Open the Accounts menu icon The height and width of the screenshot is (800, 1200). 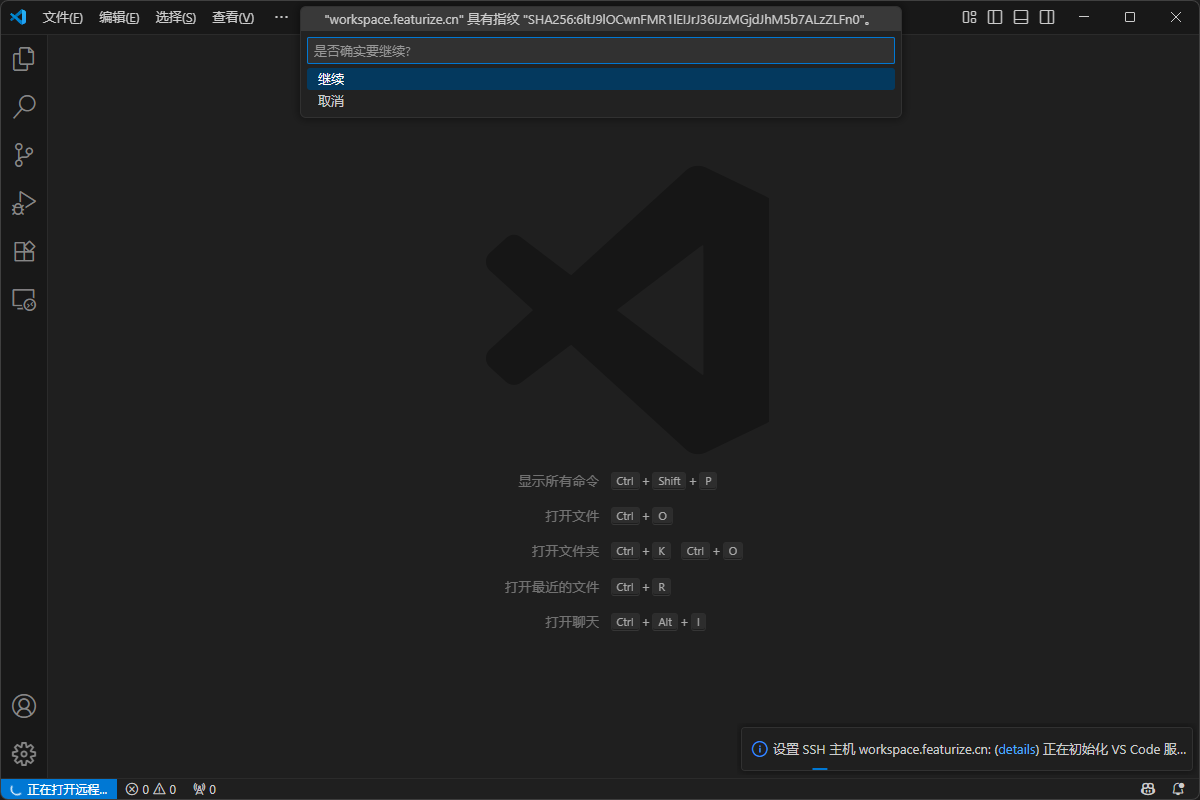click(x=24, y=706)
